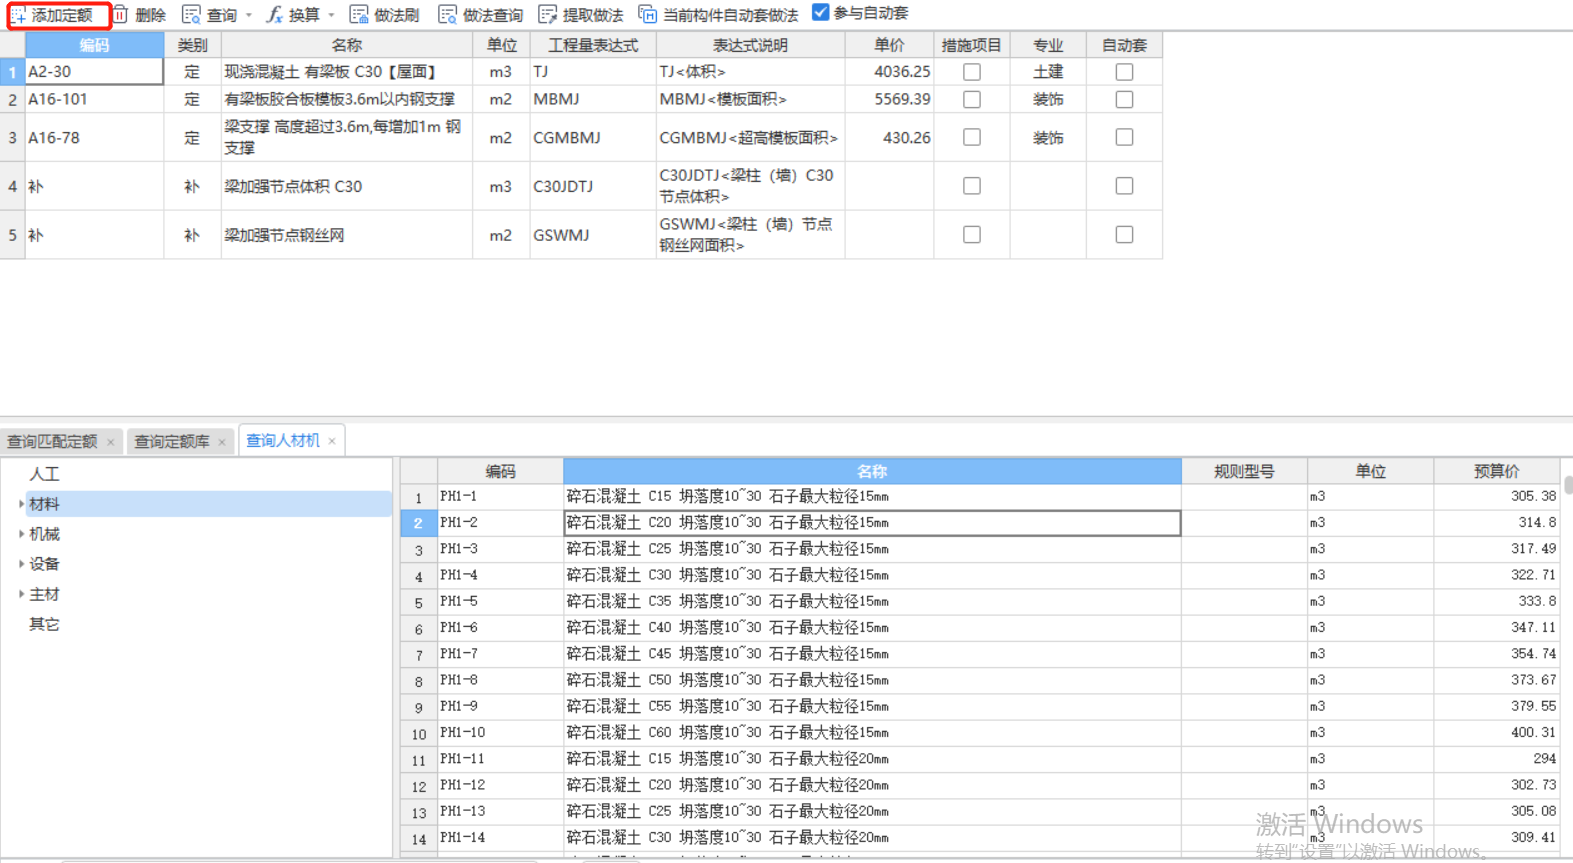Screen dimensions: 1573x863
Task: Click the 做法查询 icon
Action: pos(447,14)
